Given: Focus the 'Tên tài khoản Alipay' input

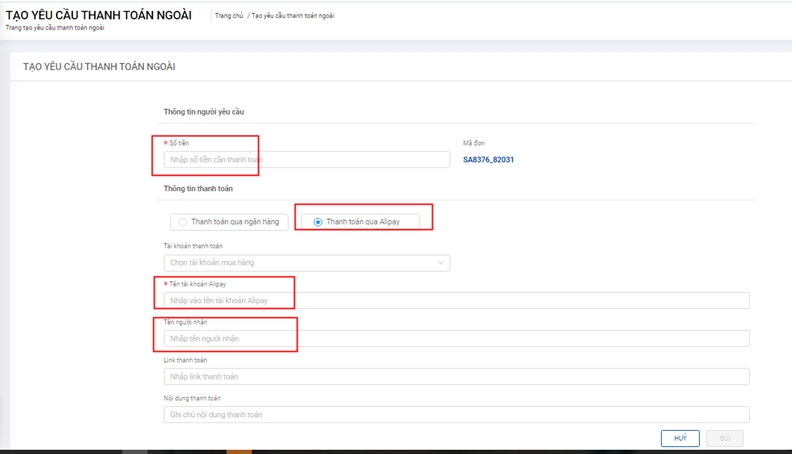Looking at the screenshot, I should (456, 301).
